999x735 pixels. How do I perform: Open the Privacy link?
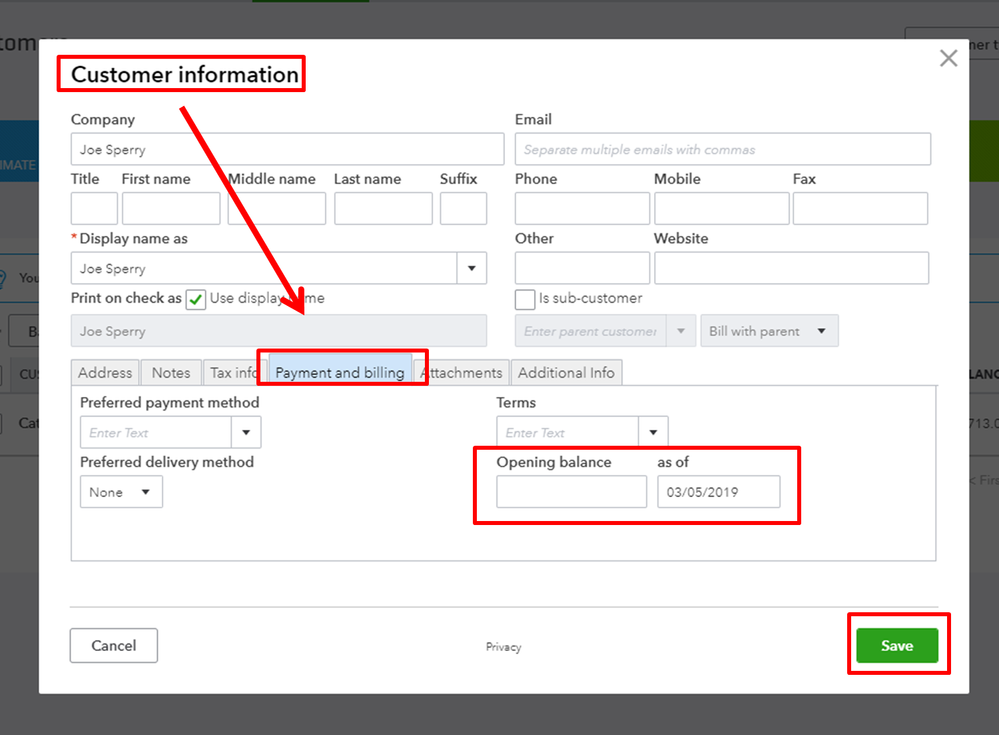pos(503,647)
